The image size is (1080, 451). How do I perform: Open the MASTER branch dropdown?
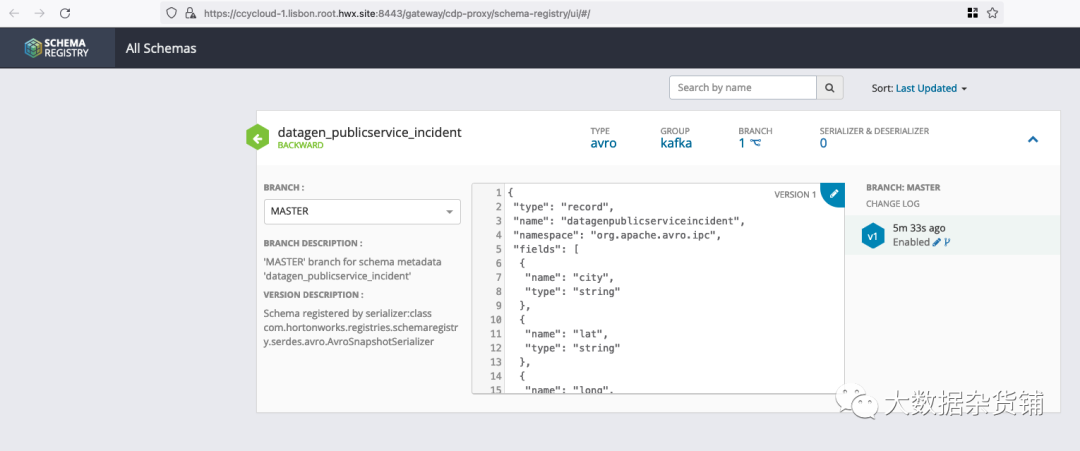(x=362, y=211)
